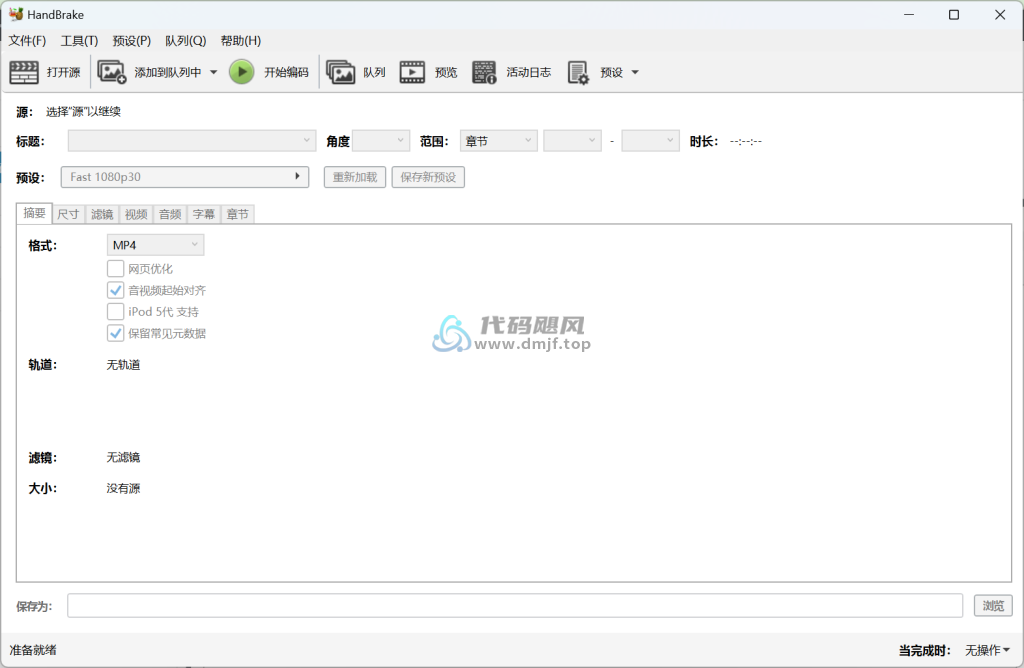Screen dimensions: 1024x668
Task: Maximize the HandBrake window
Action: (x=954, y=14)
